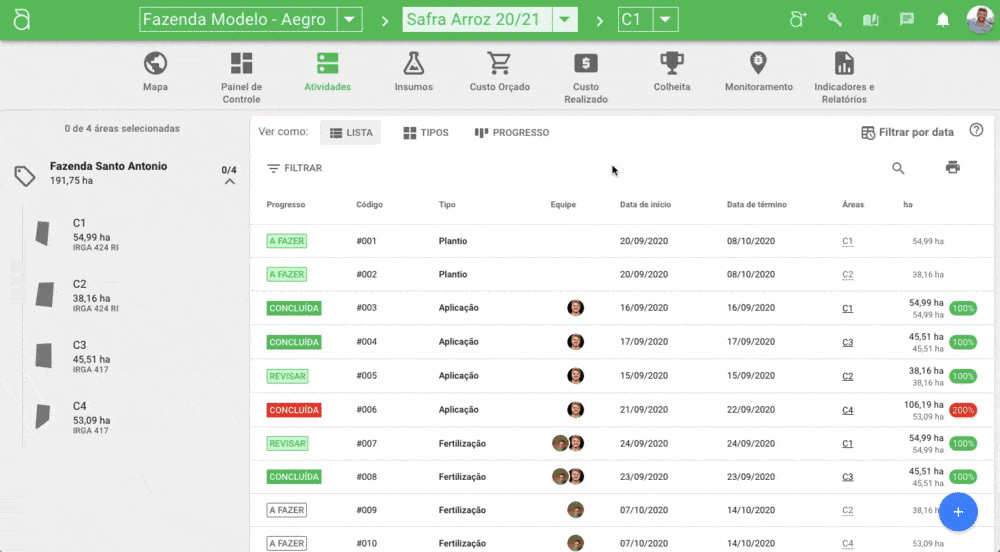Select area C1 in sidebar
The width and height of the screenshot is (1000, 552).
tap(80, 234)
